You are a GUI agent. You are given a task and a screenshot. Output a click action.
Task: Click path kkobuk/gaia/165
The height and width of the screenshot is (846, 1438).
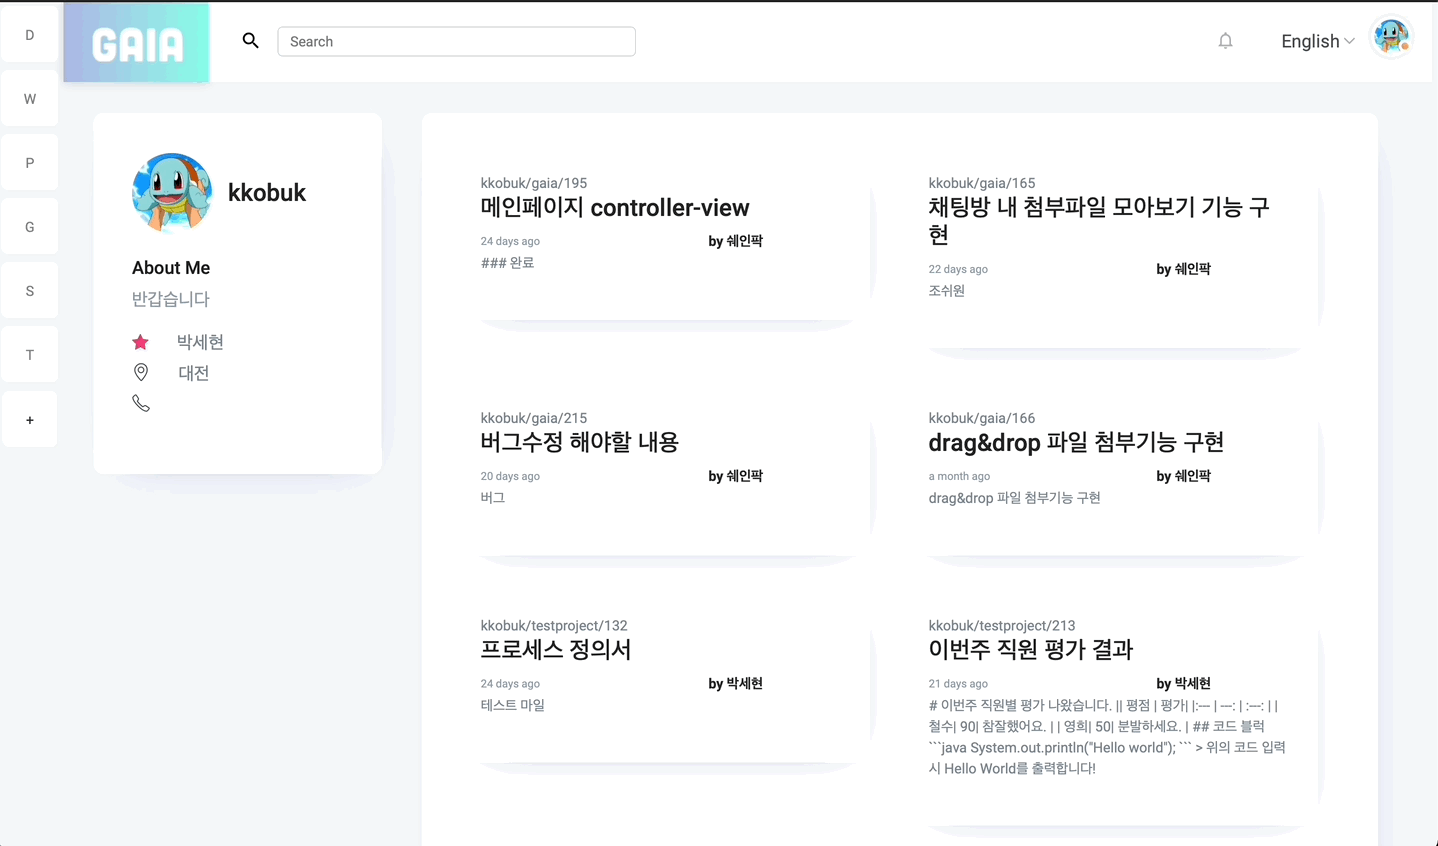(x=982, y=183)
